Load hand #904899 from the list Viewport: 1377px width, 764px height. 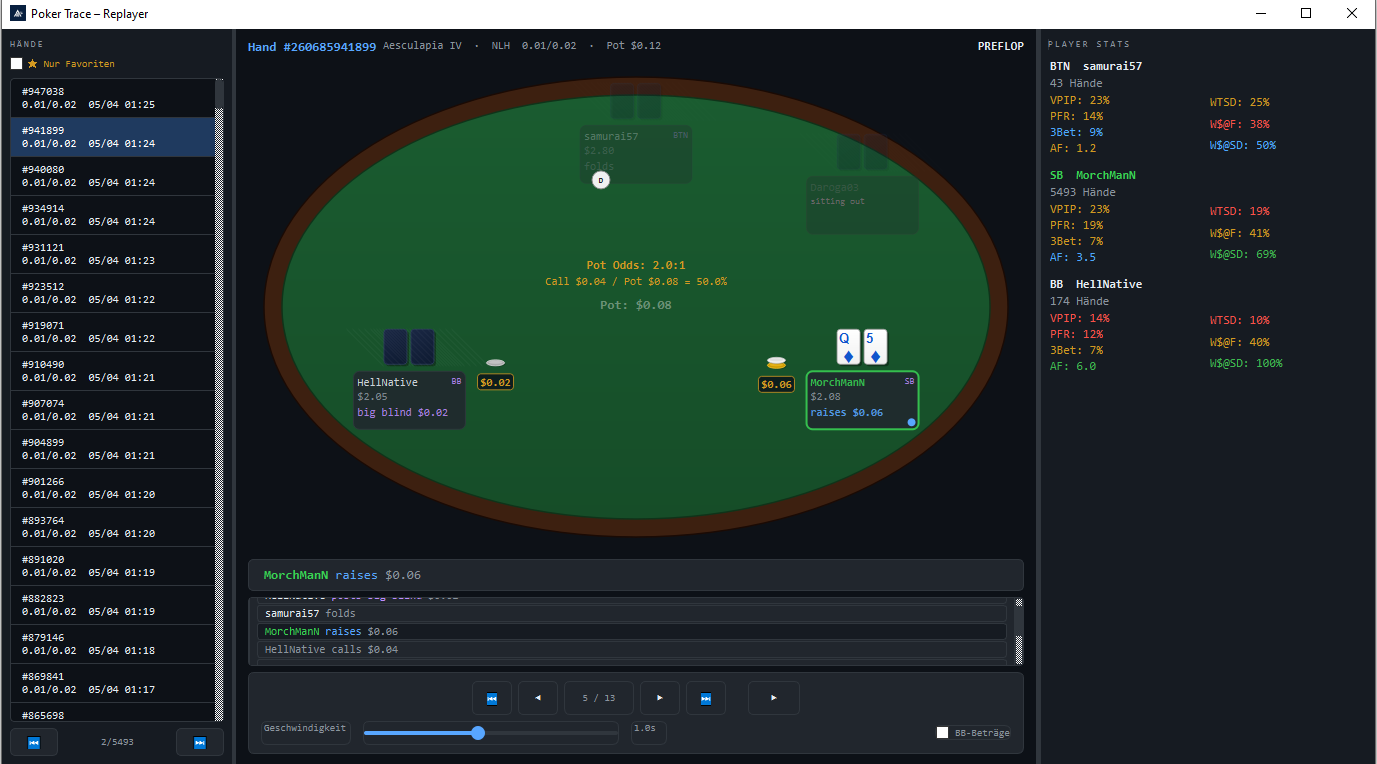click(113, 449)
